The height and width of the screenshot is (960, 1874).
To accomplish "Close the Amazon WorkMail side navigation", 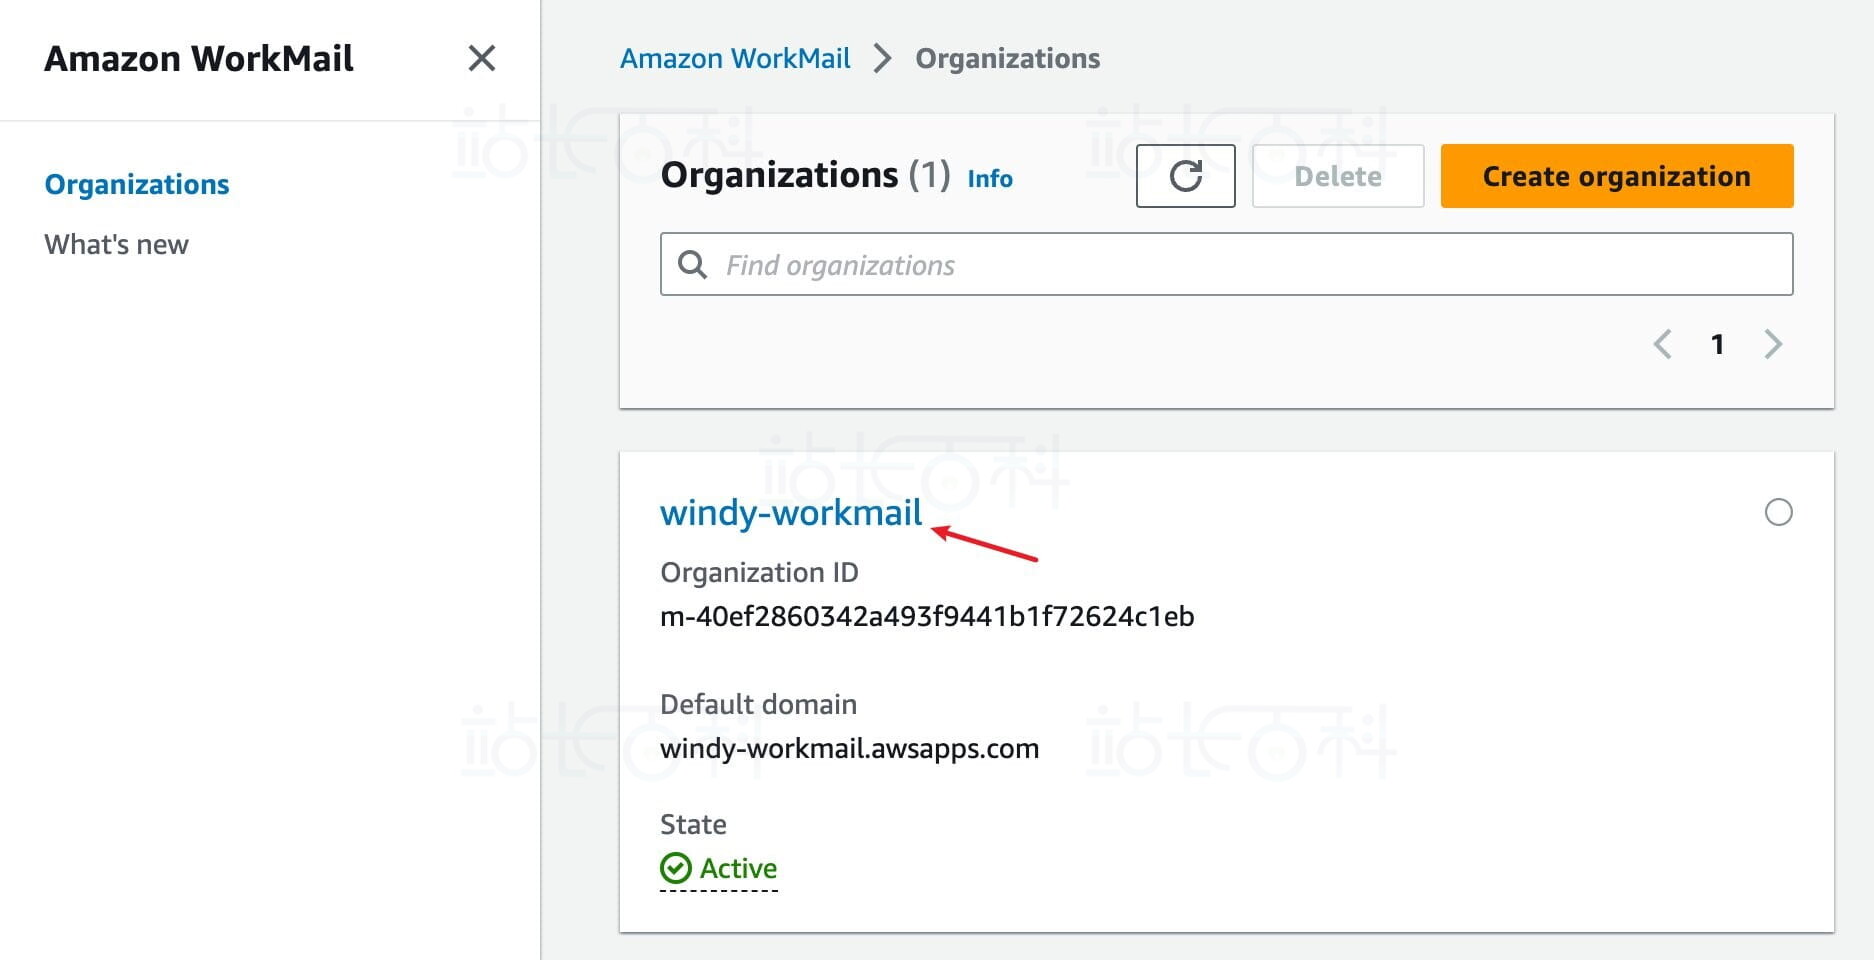I will tap(482, 58).
